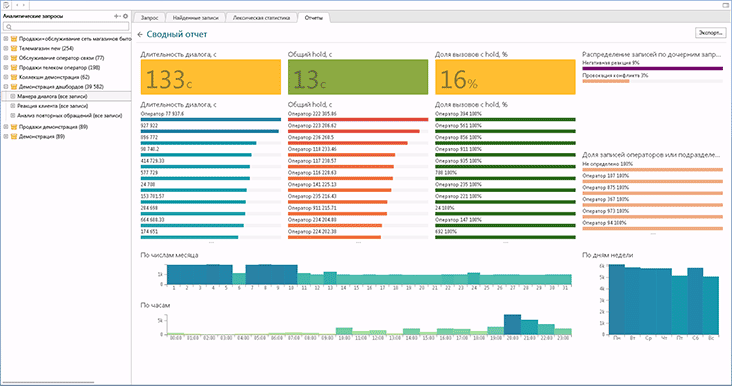Switch to the Запрос tab
Viewport: 732px width, 386px height.
tap(149, 18)
